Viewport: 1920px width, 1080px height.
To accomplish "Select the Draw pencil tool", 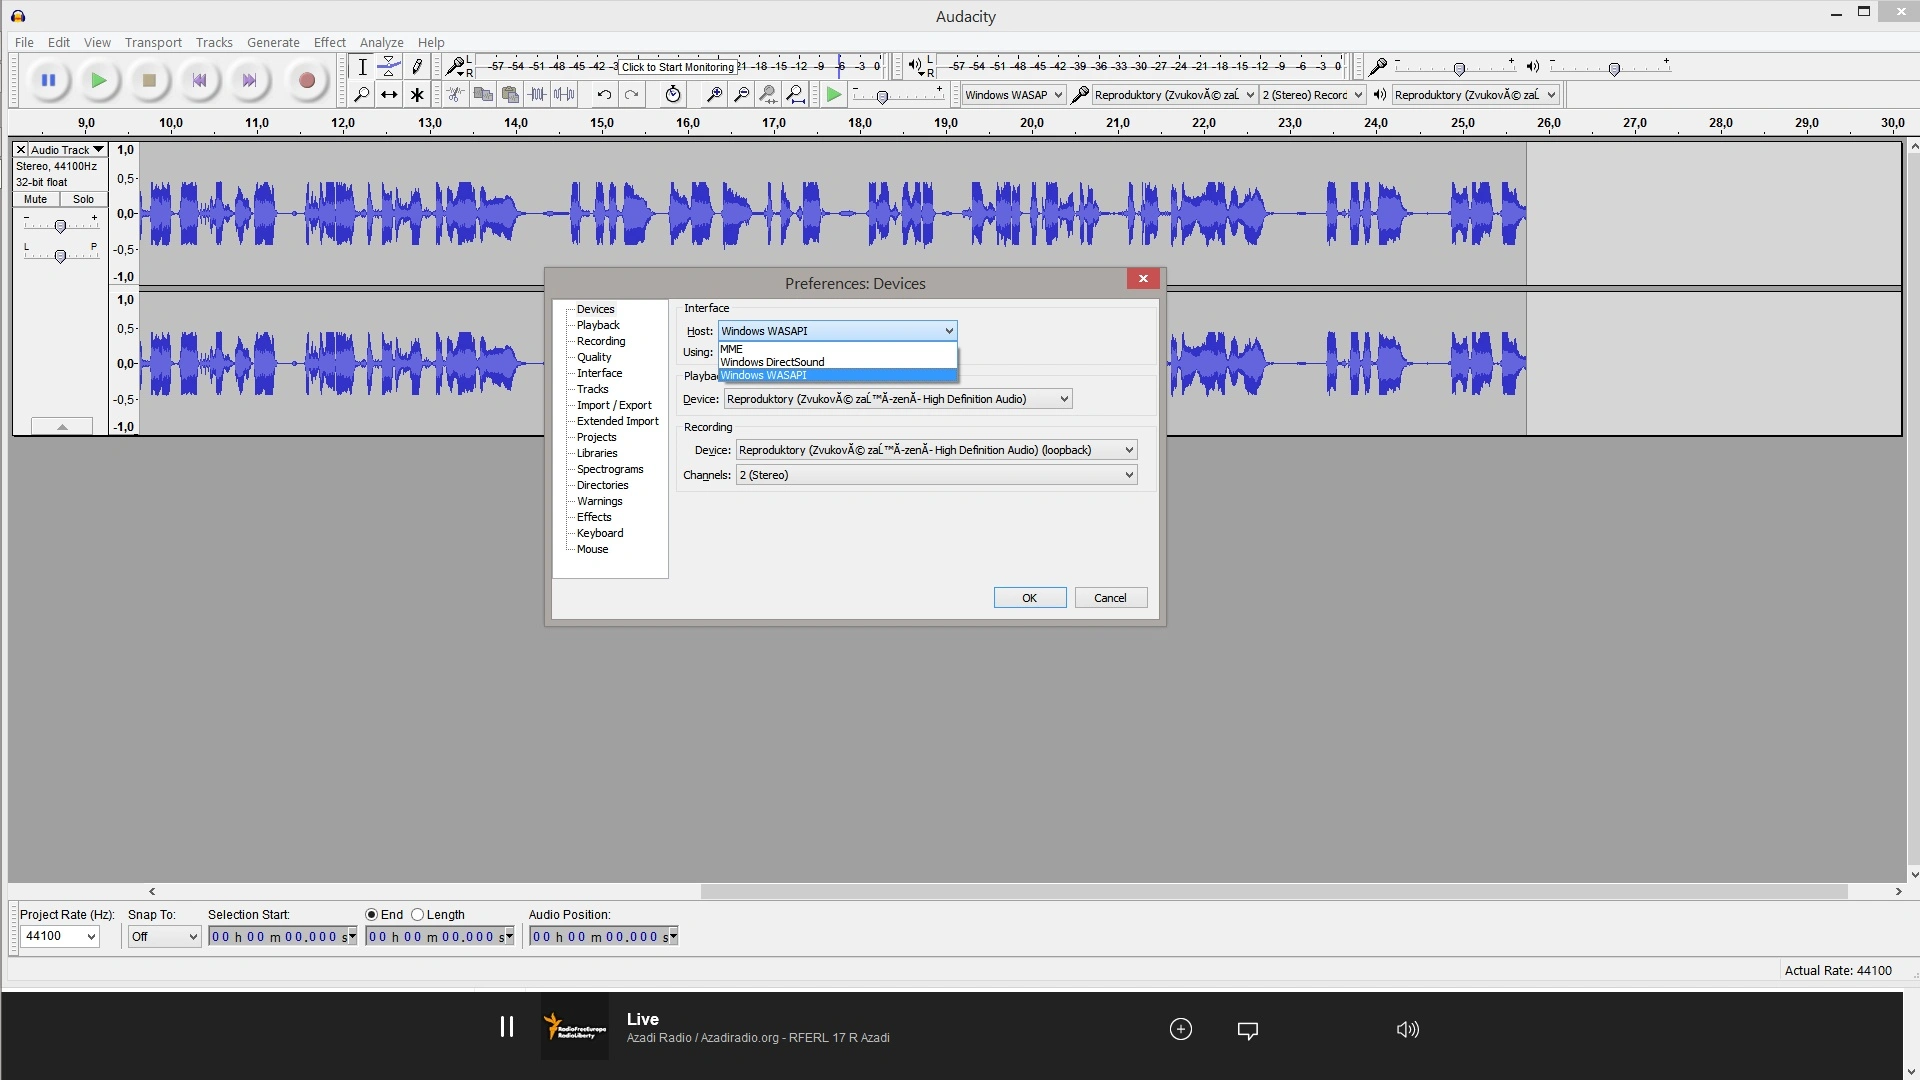I will [417, 67].
